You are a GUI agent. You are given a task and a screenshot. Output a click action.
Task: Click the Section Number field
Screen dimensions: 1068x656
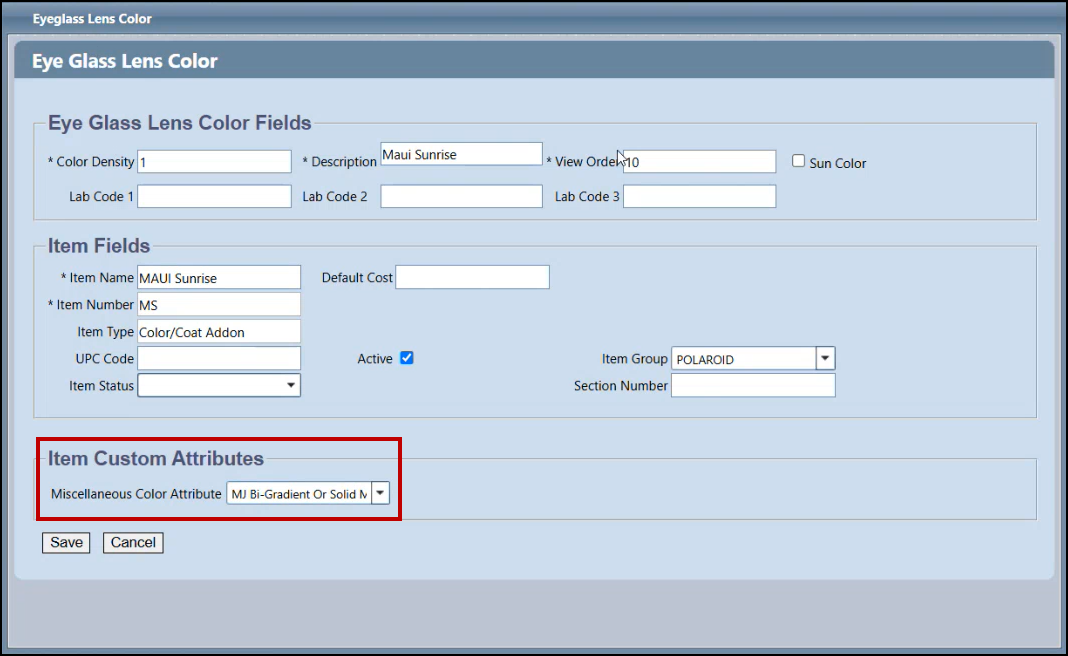click(x=752, y=385)
